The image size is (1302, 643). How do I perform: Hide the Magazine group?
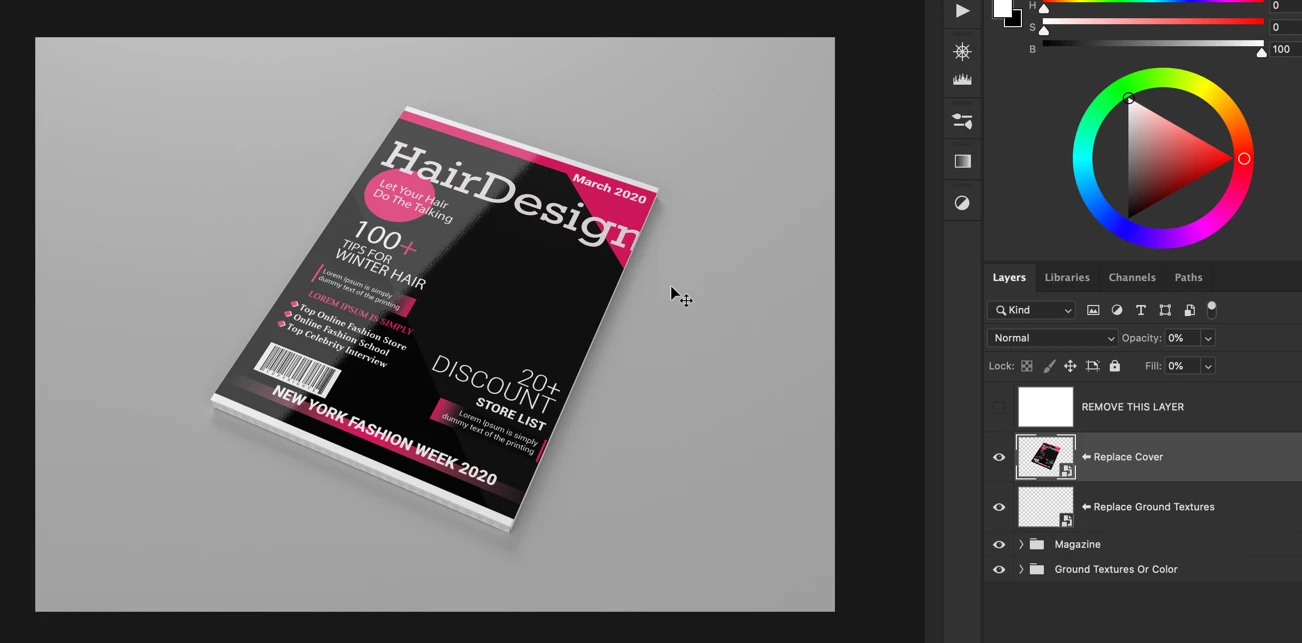coord(999,544)
